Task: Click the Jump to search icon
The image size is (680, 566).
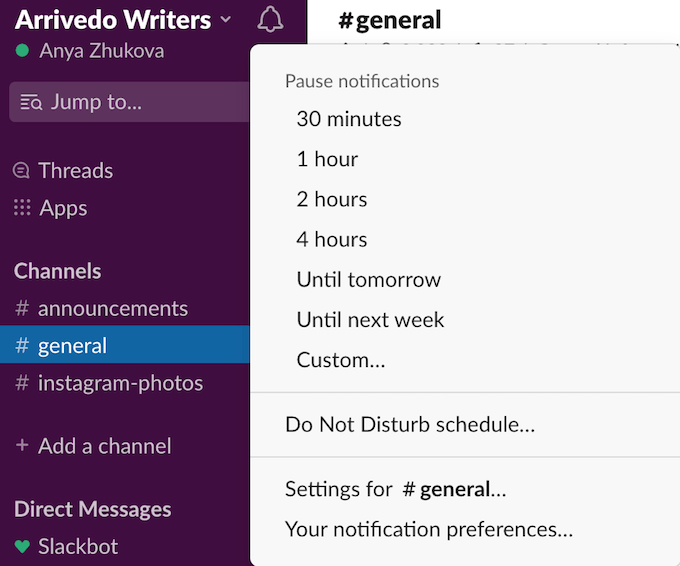Action: pos(31,102)
